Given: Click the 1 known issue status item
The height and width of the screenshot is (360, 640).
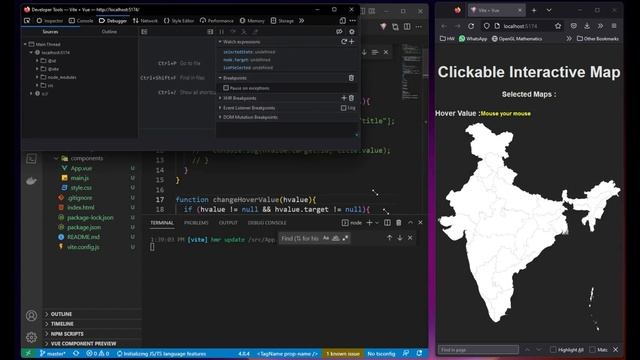Looking at the screenshot, I should [343, 353].
